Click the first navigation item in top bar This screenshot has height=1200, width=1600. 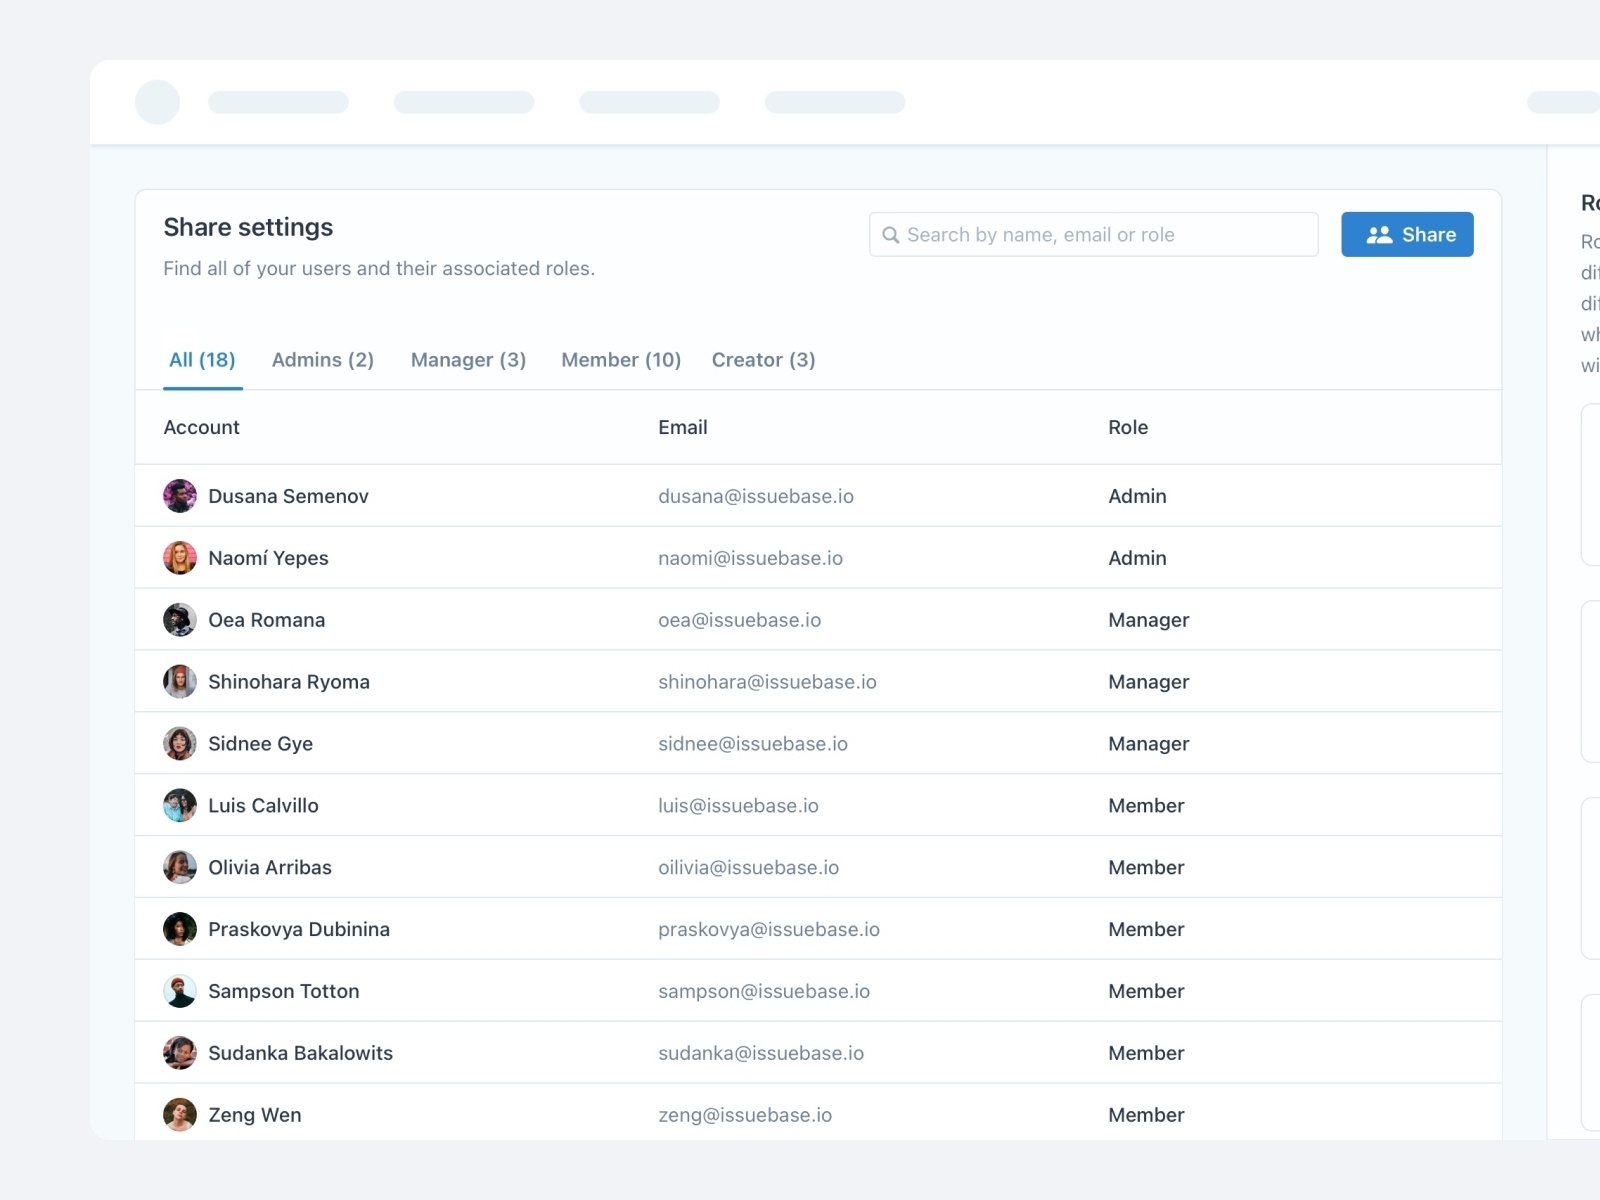278,101
